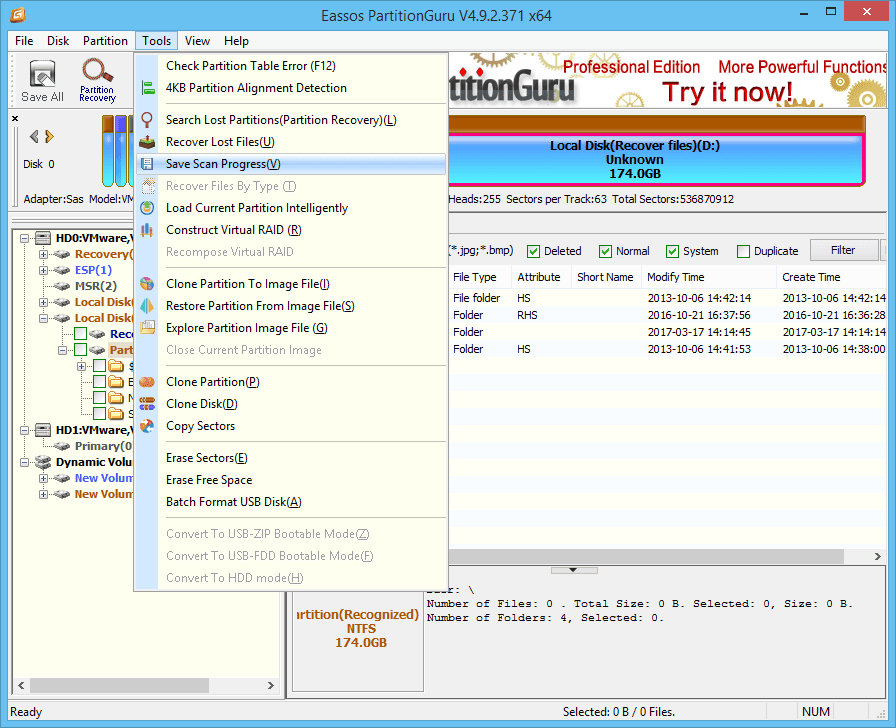Sort by the Modify Time column header
The width and height of the screenshot is (896, 728).
pyautogui.click(x=708, y=277)
